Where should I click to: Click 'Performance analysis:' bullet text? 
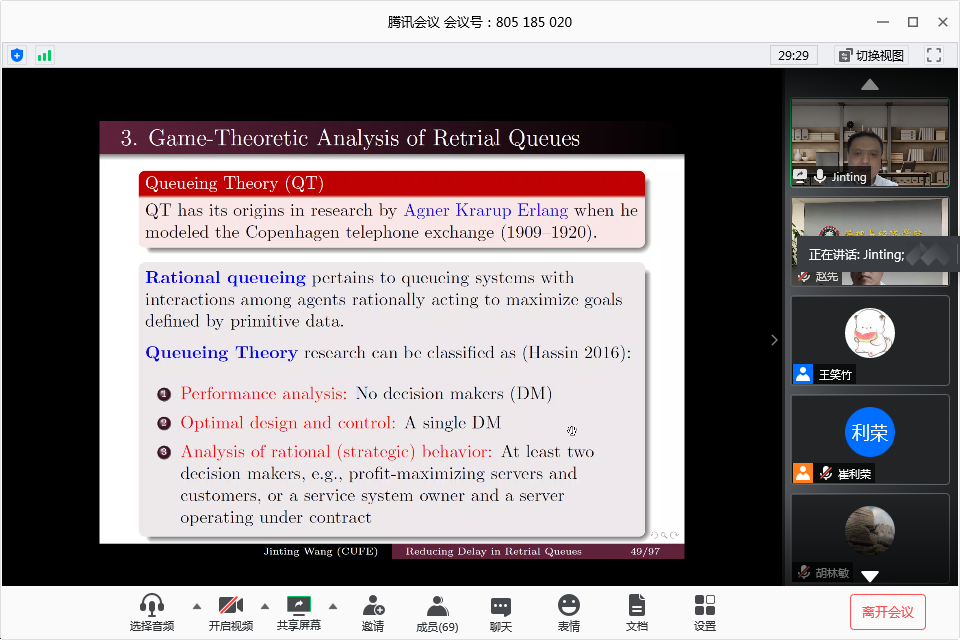[x=264, y=393]
